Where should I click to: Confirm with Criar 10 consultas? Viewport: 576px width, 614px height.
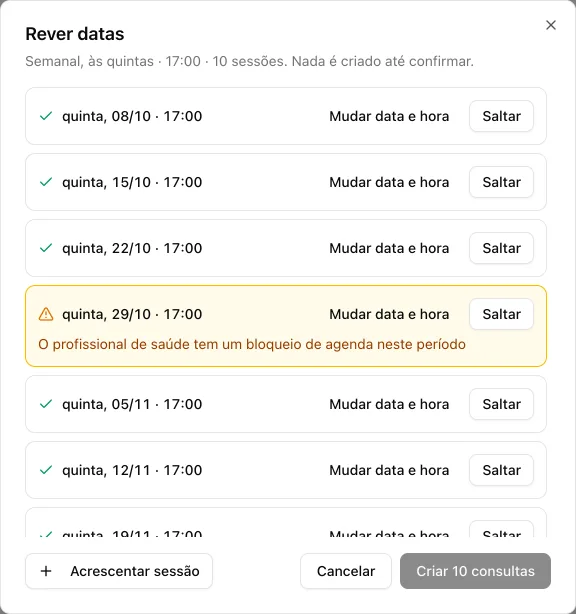(x=475, y=571)
